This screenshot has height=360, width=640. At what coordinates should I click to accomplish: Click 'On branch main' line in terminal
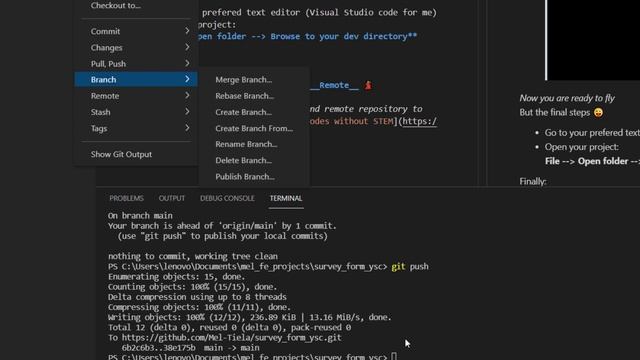[140, 216]
